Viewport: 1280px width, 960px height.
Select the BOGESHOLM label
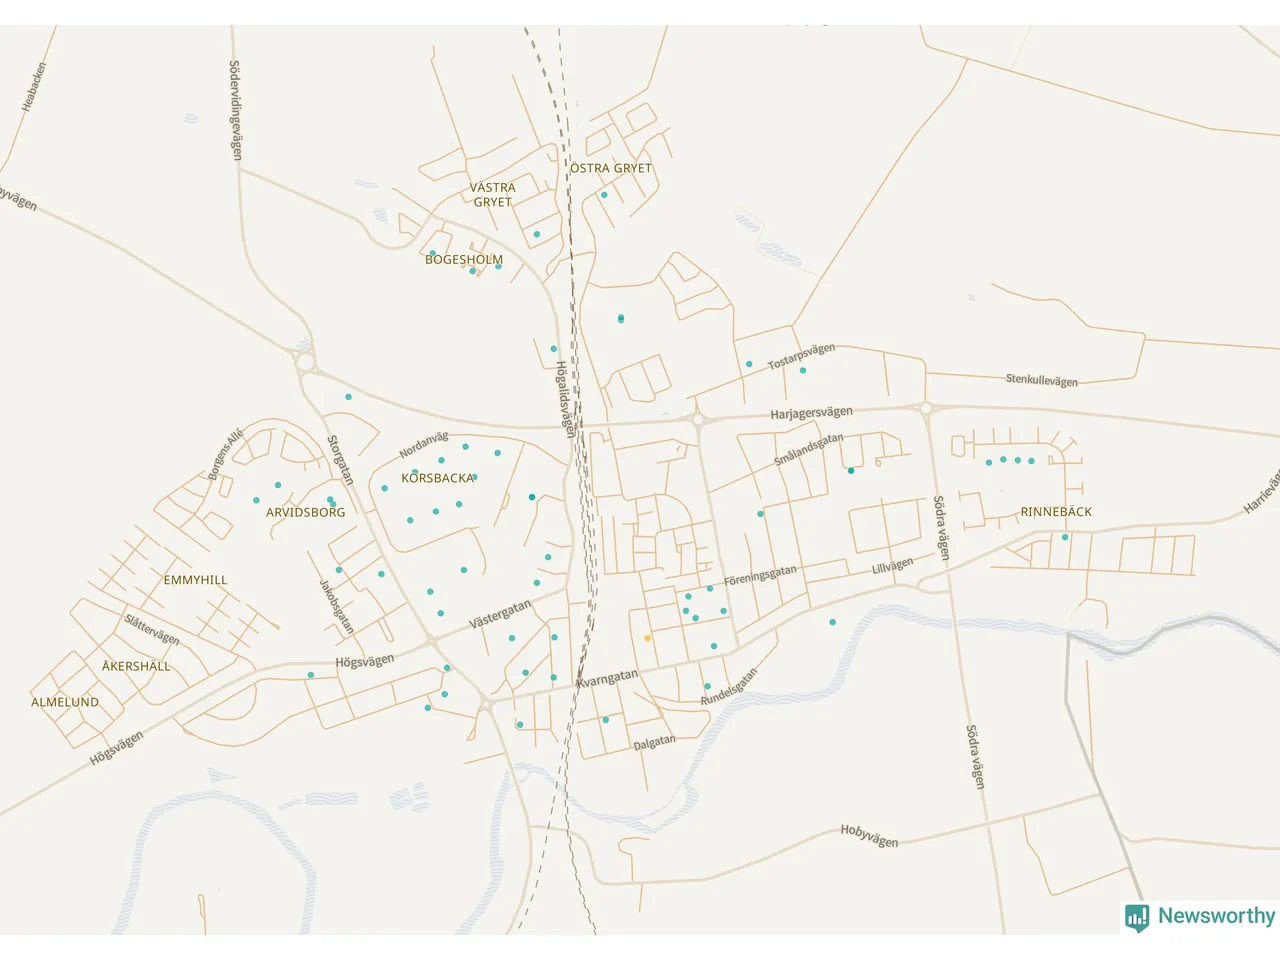pyautogui.click(x=464, y=259)
